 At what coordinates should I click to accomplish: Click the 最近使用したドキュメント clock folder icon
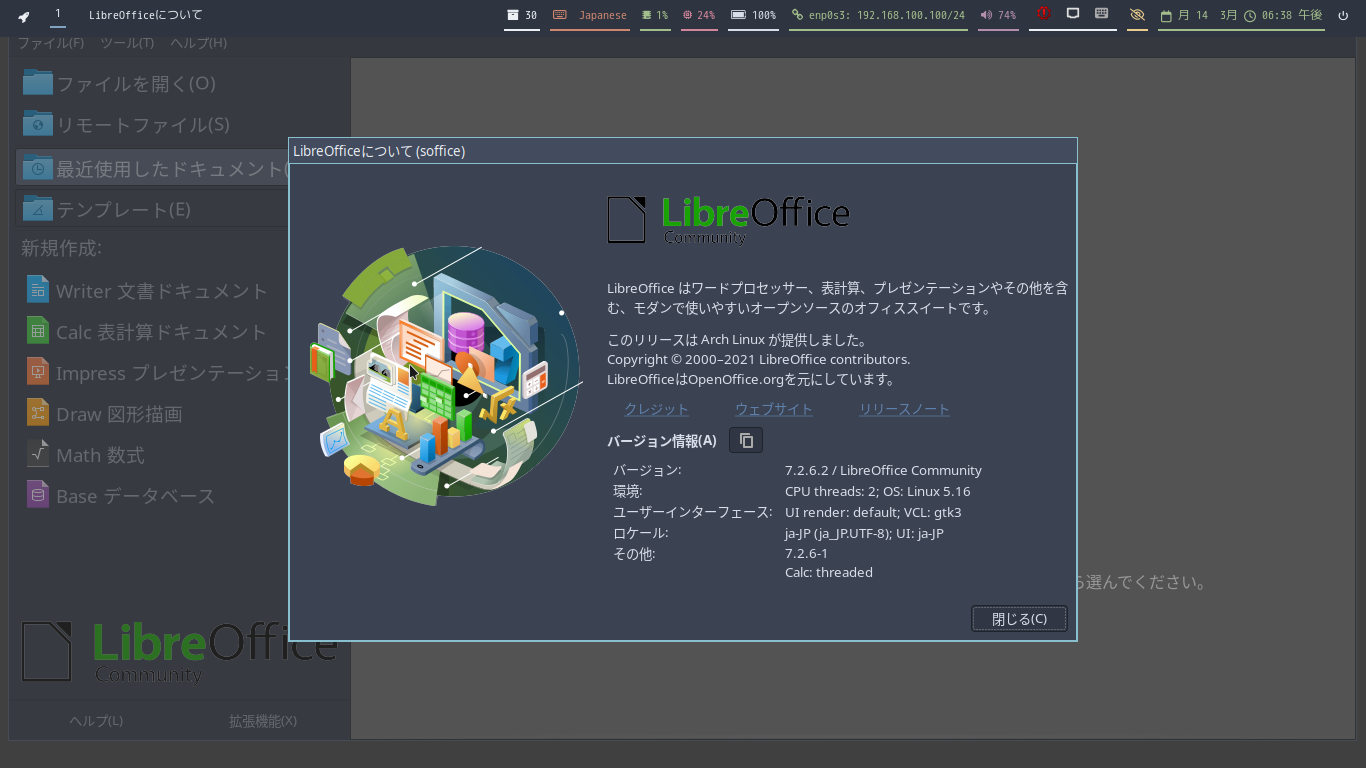(38, 167)
